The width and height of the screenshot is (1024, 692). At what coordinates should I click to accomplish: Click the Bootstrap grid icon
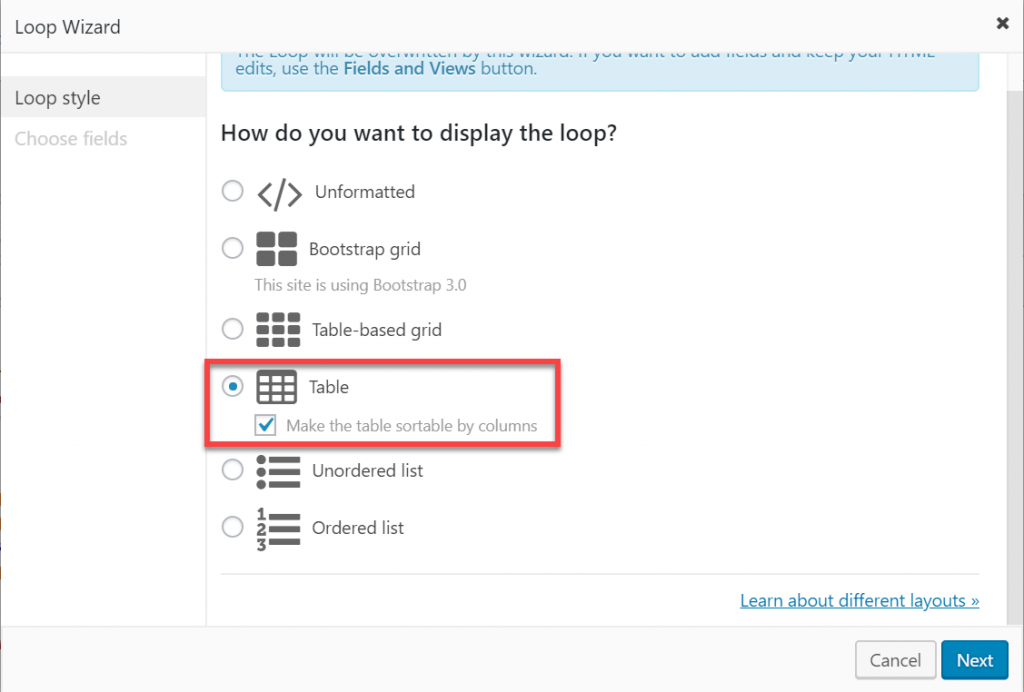(x=277, y=249)
